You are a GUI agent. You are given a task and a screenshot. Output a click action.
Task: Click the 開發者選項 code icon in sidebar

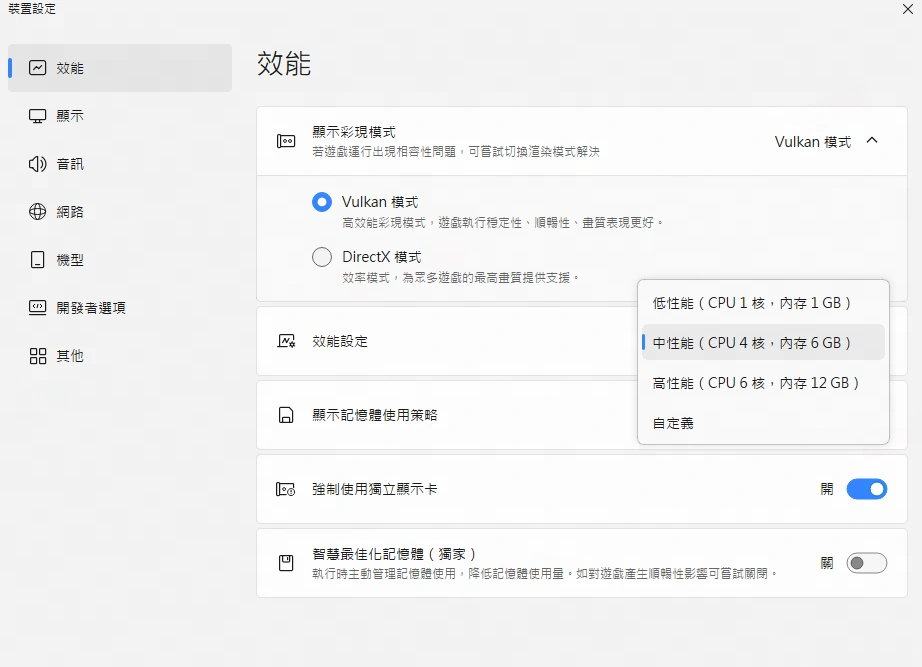tap(38, 308)
